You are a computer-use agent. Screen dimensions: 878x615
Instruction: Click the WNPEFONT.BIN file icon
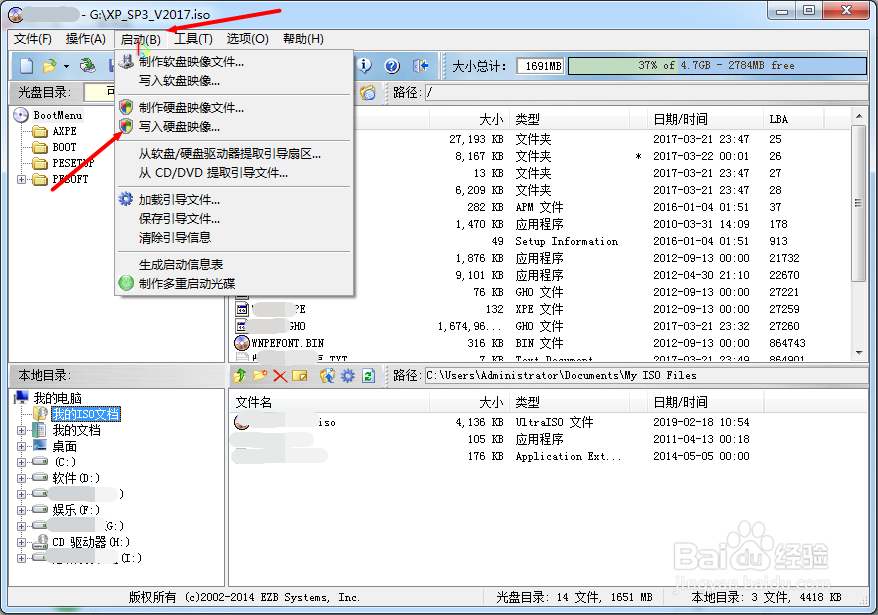[242, 343]
